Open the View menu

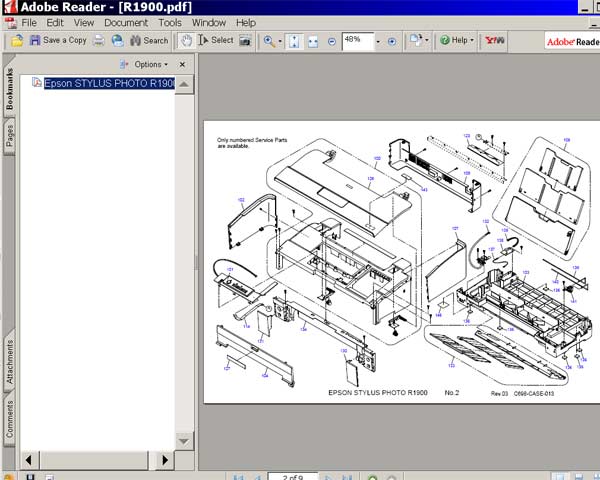pos(84,23)
